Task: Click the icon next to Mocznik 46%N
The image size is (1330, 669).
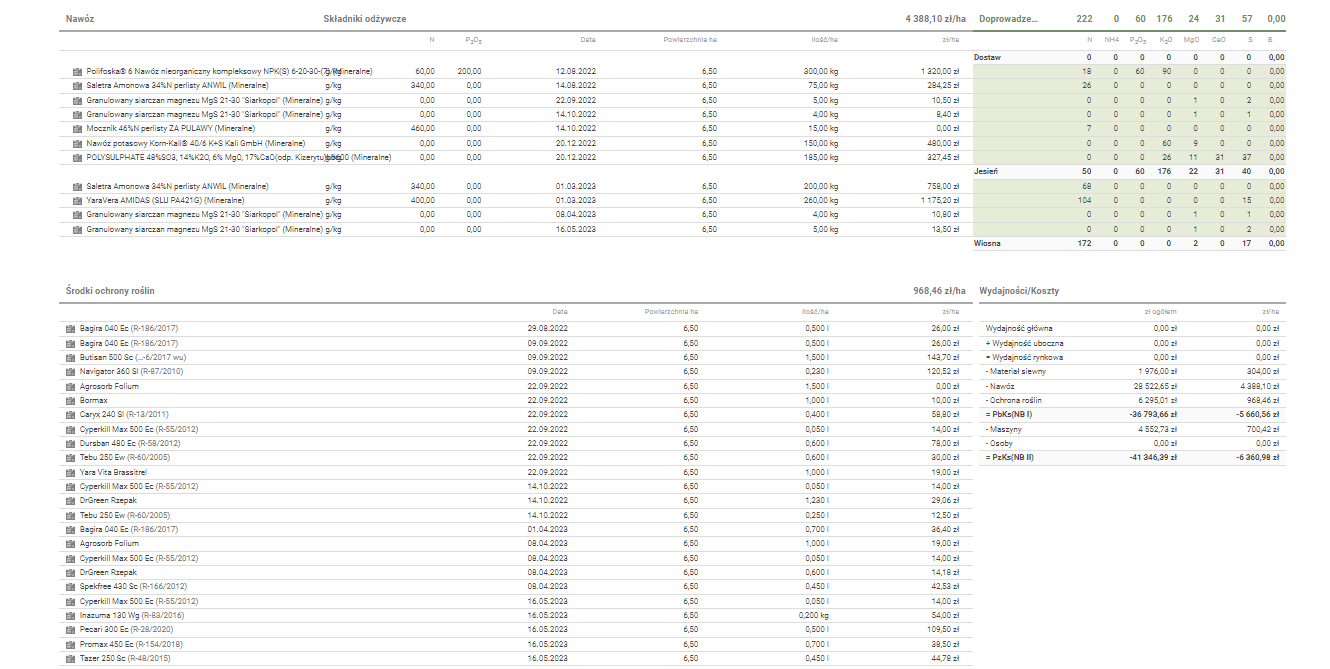Action: 77,129
